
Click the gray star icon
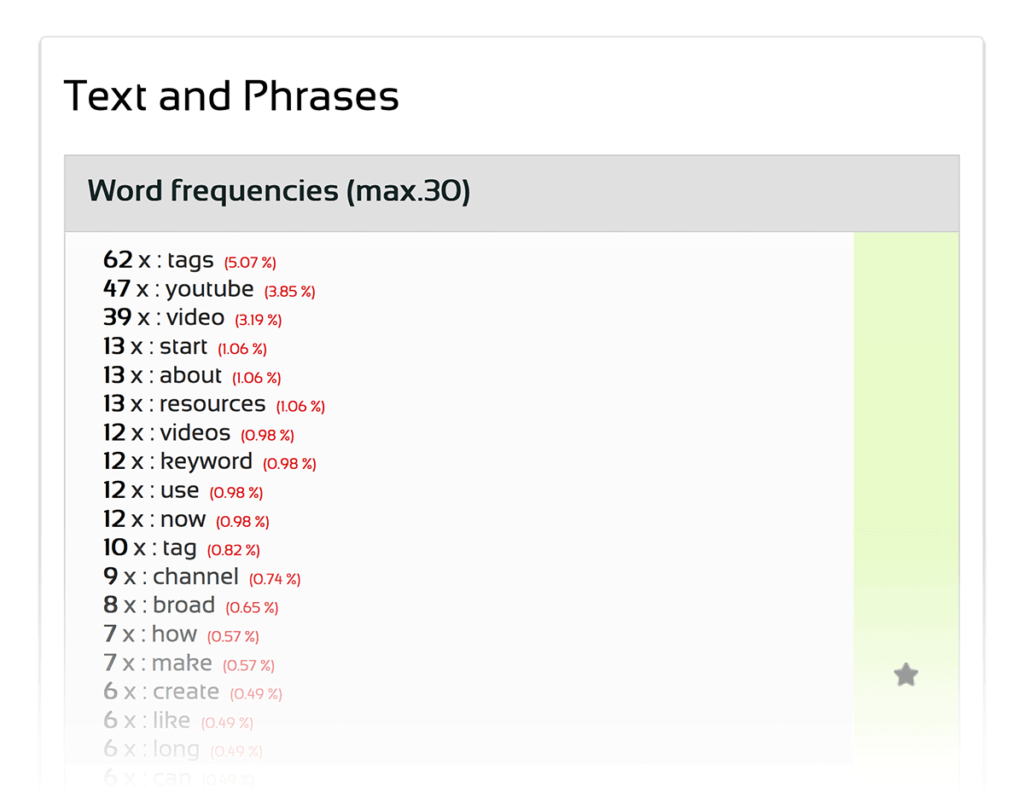coord(905,675)
